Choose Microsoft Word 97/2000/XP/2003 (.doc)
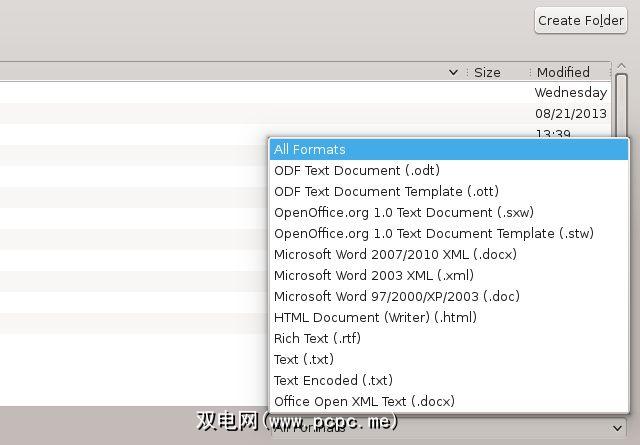This screenshot has width=640, height=445. coord(449,296)
